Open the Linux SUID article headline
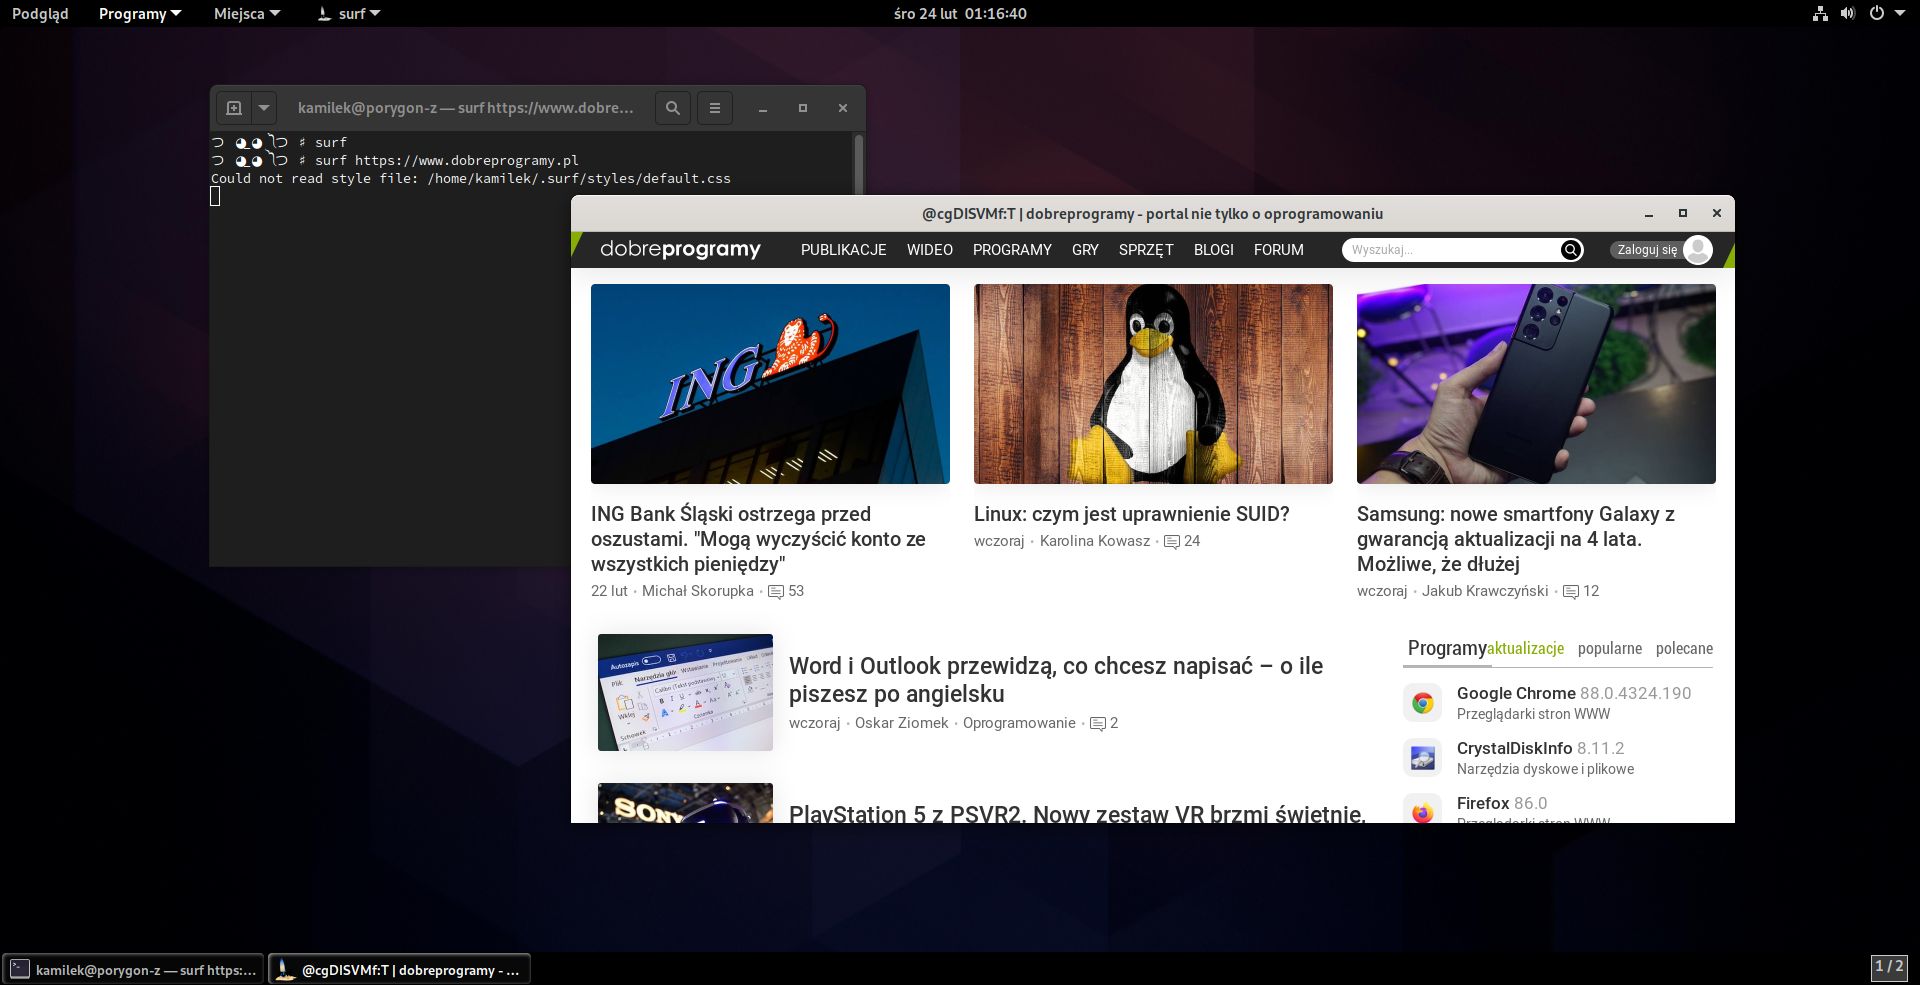1920x985 pixels. 1131,514
